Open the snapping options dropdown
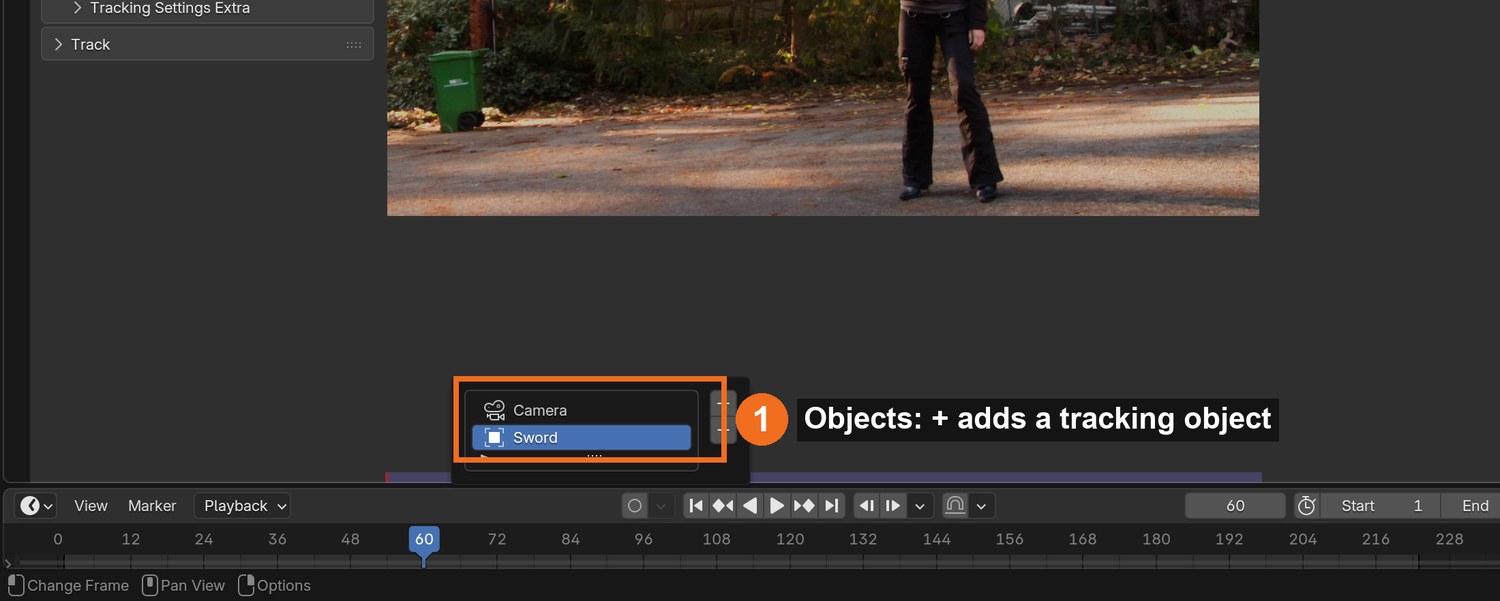Image resolution: width=1500 pixels, height=601 pixels. 982,506
